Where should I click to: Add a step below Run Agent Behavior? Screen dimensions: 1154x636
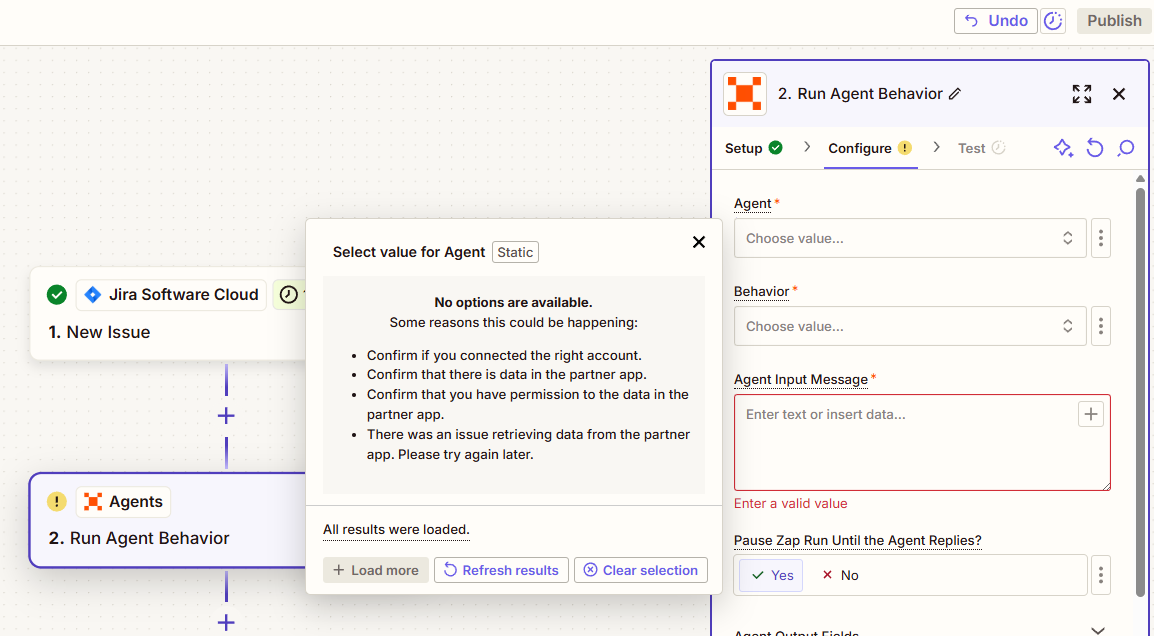coord(226,622)
